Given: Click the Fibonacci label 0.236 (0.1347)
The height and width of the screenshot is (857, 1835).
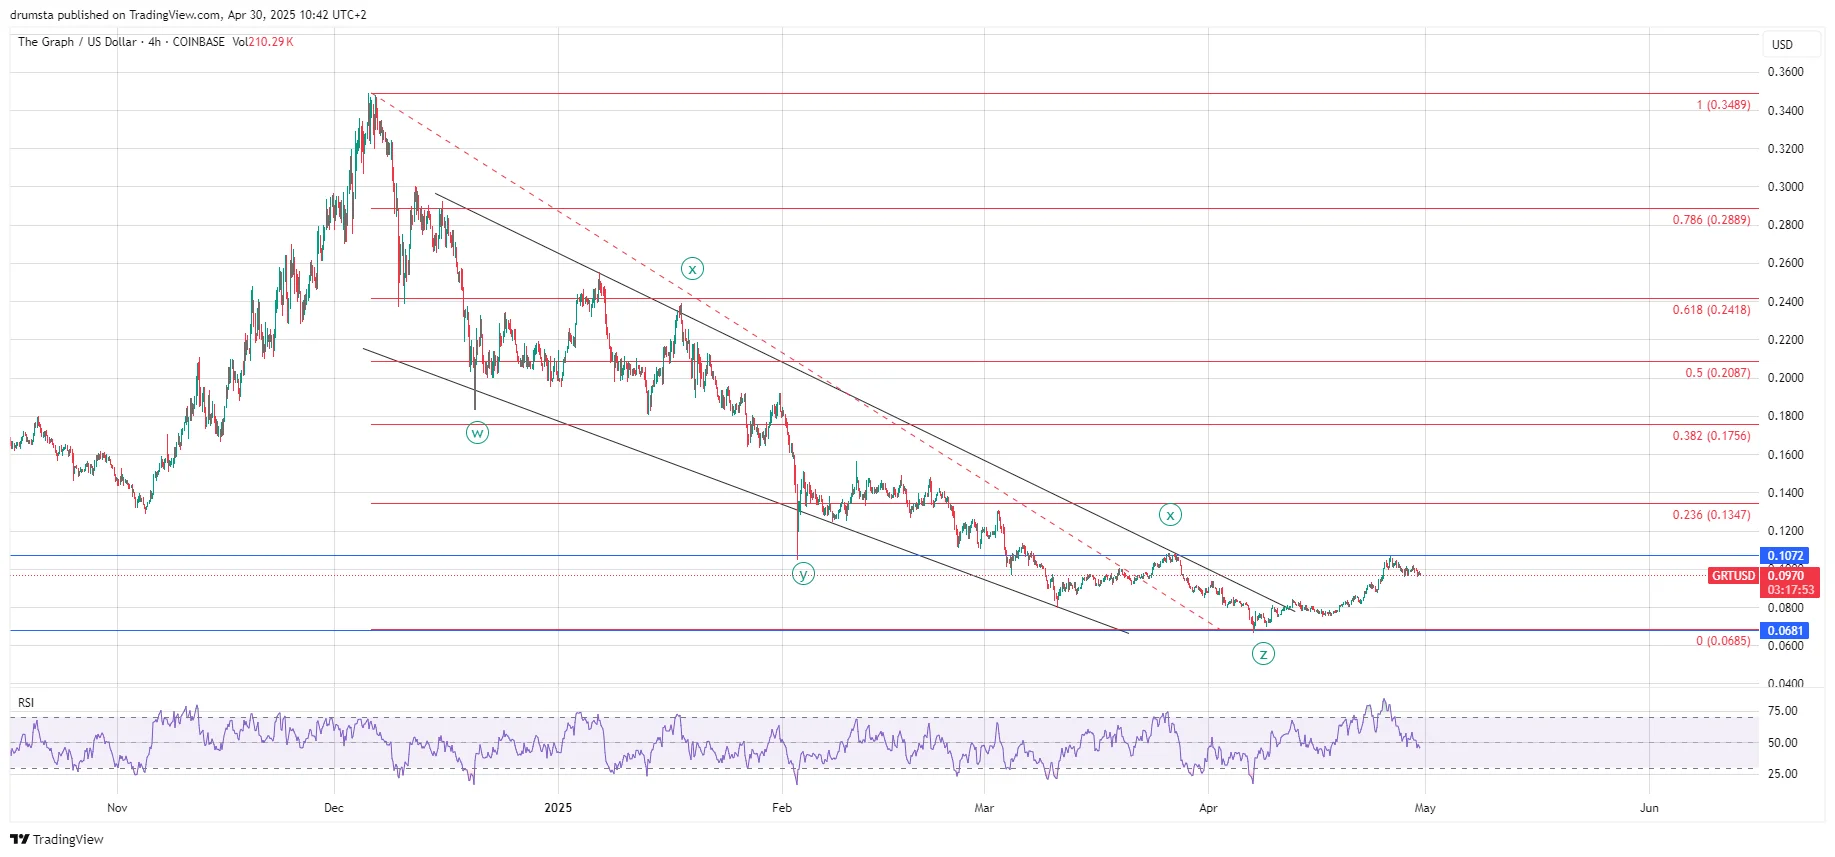Looking at the screenshot, I should point(1711,515).
